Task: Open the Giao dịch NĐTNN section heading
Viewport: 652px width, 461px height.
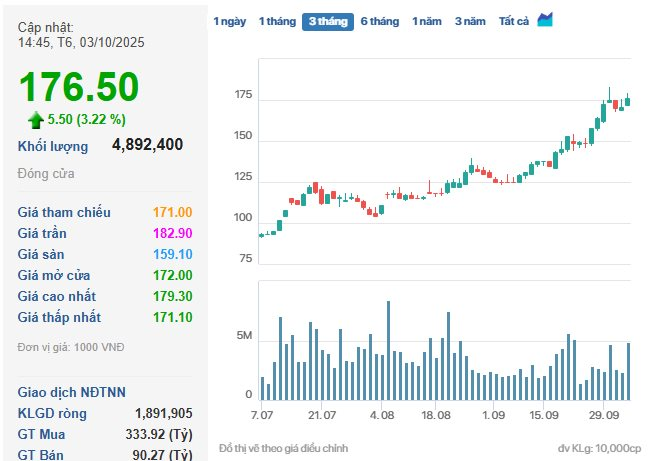Action: (x=71, y=391)
